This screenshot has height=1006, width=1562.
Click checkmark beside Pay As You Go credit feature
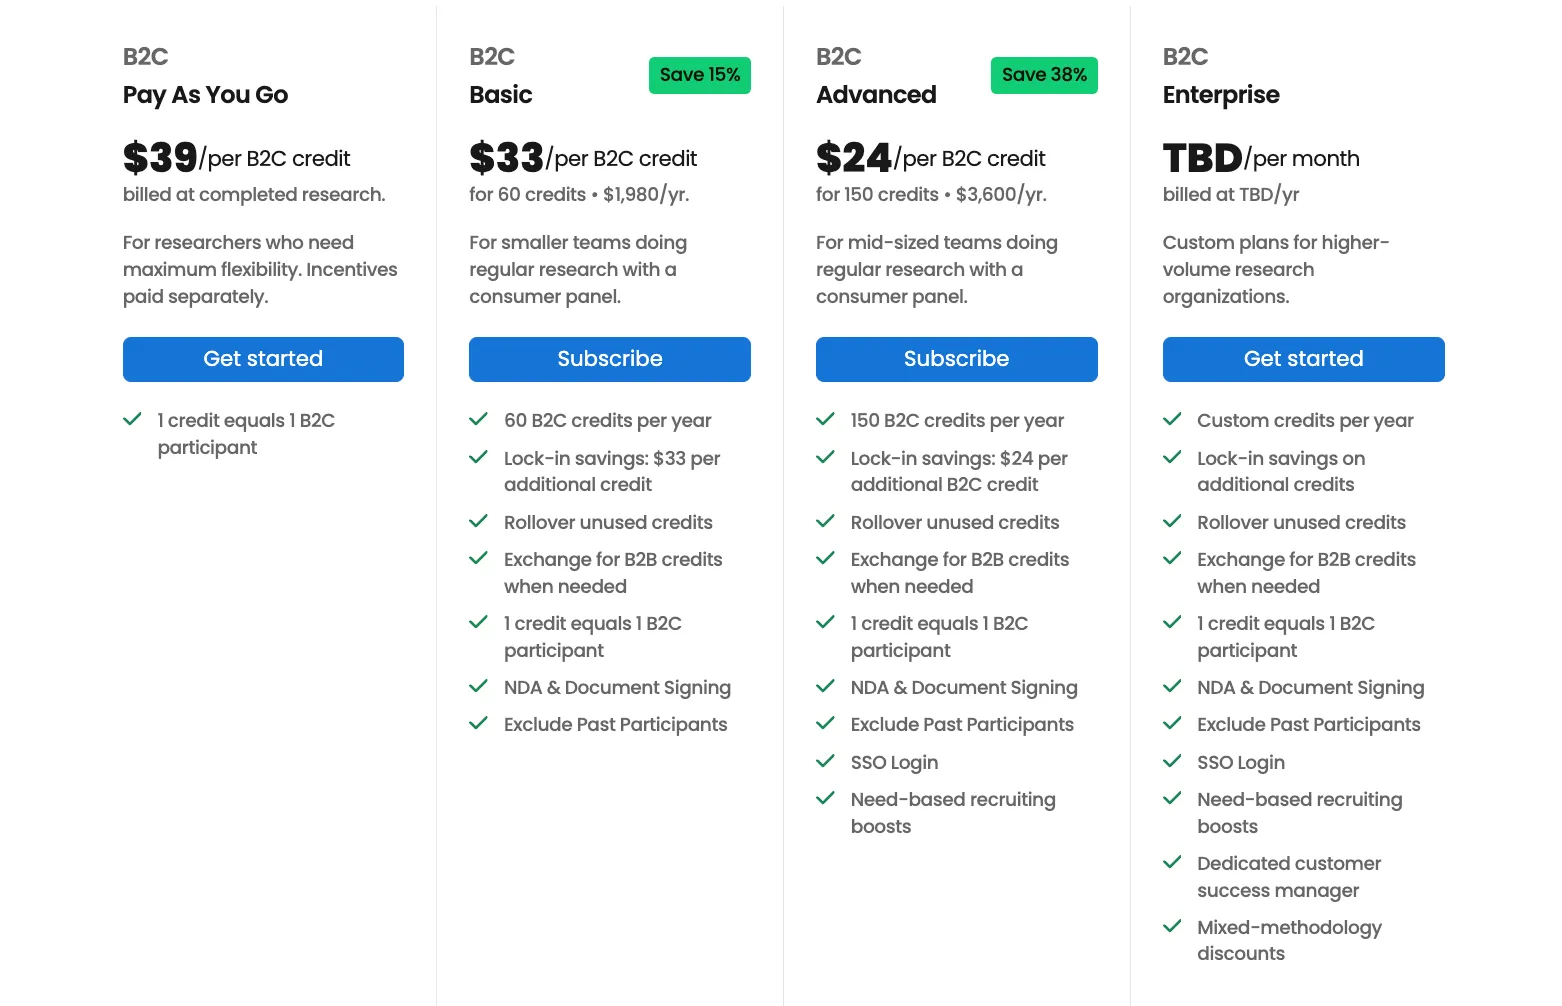pyautogui.click(x=132, y=419)
